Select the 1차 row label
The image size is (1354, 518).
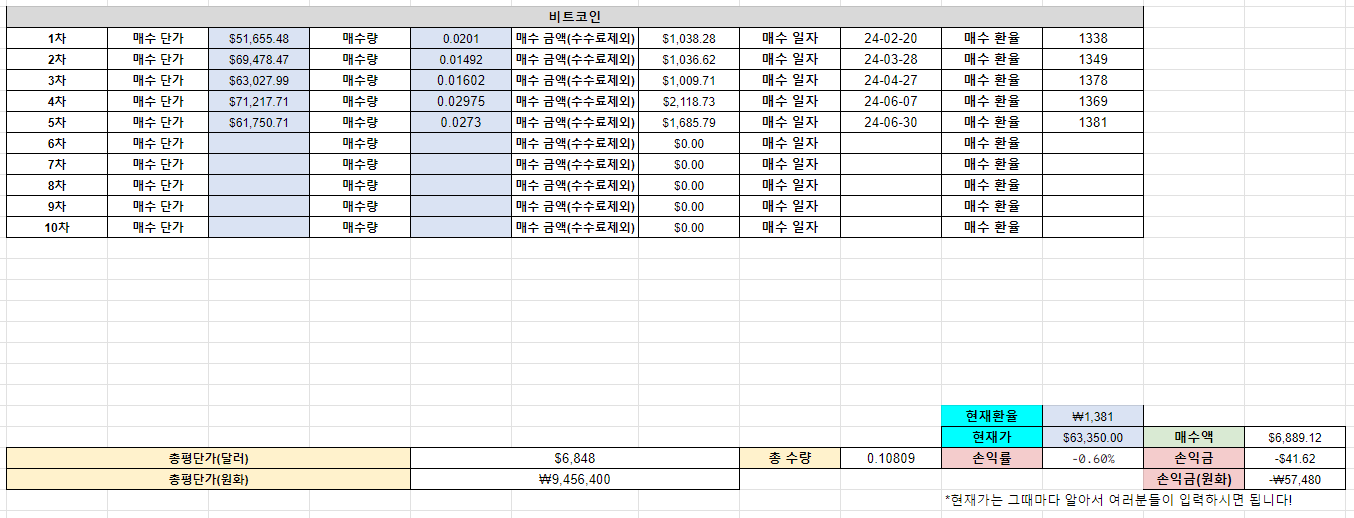coord(57,38)
